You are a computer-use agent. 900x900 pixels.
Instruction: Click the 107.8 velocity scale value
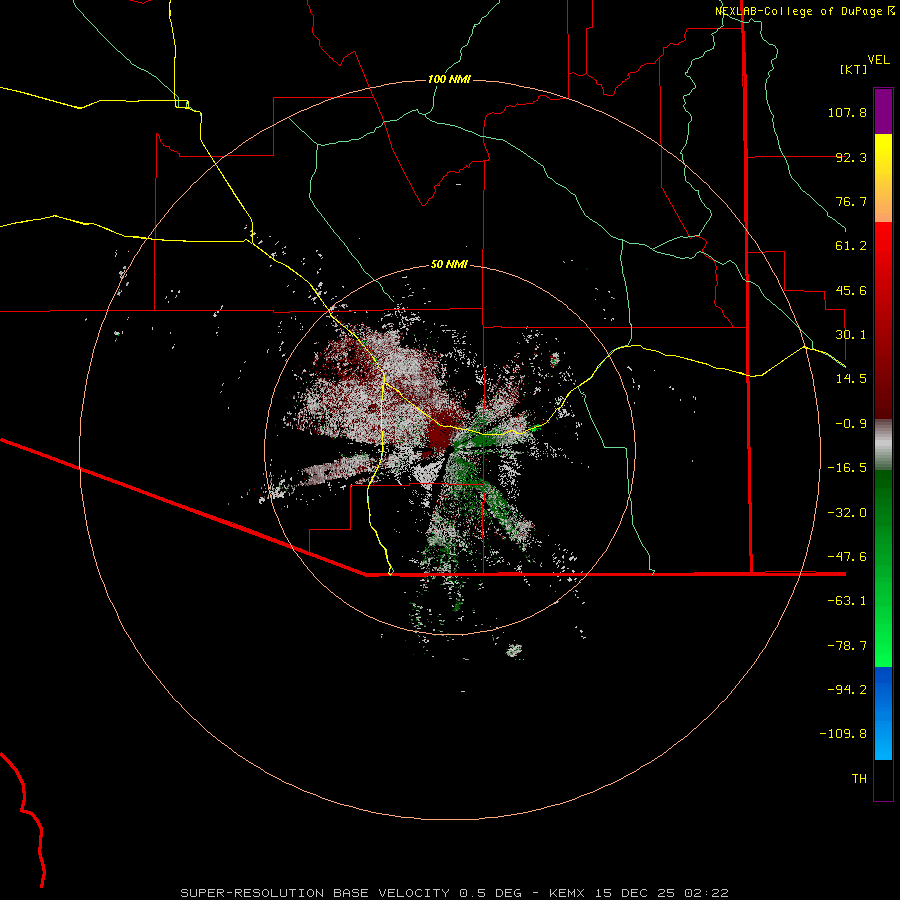pyautogui.click(x=847, y=112)
